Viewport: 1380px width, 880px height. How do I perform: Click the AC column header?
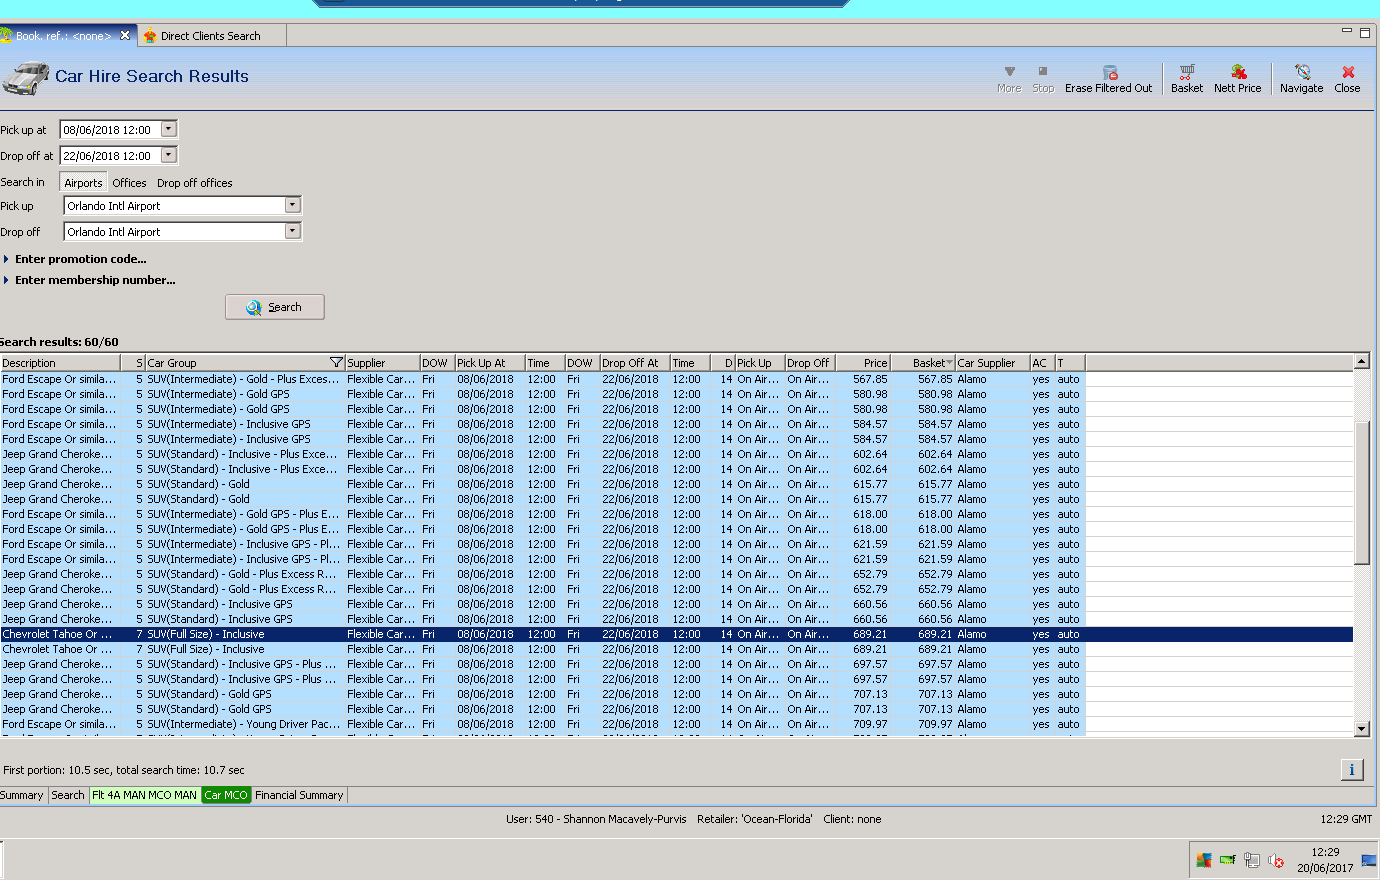tap(1042, 363)
